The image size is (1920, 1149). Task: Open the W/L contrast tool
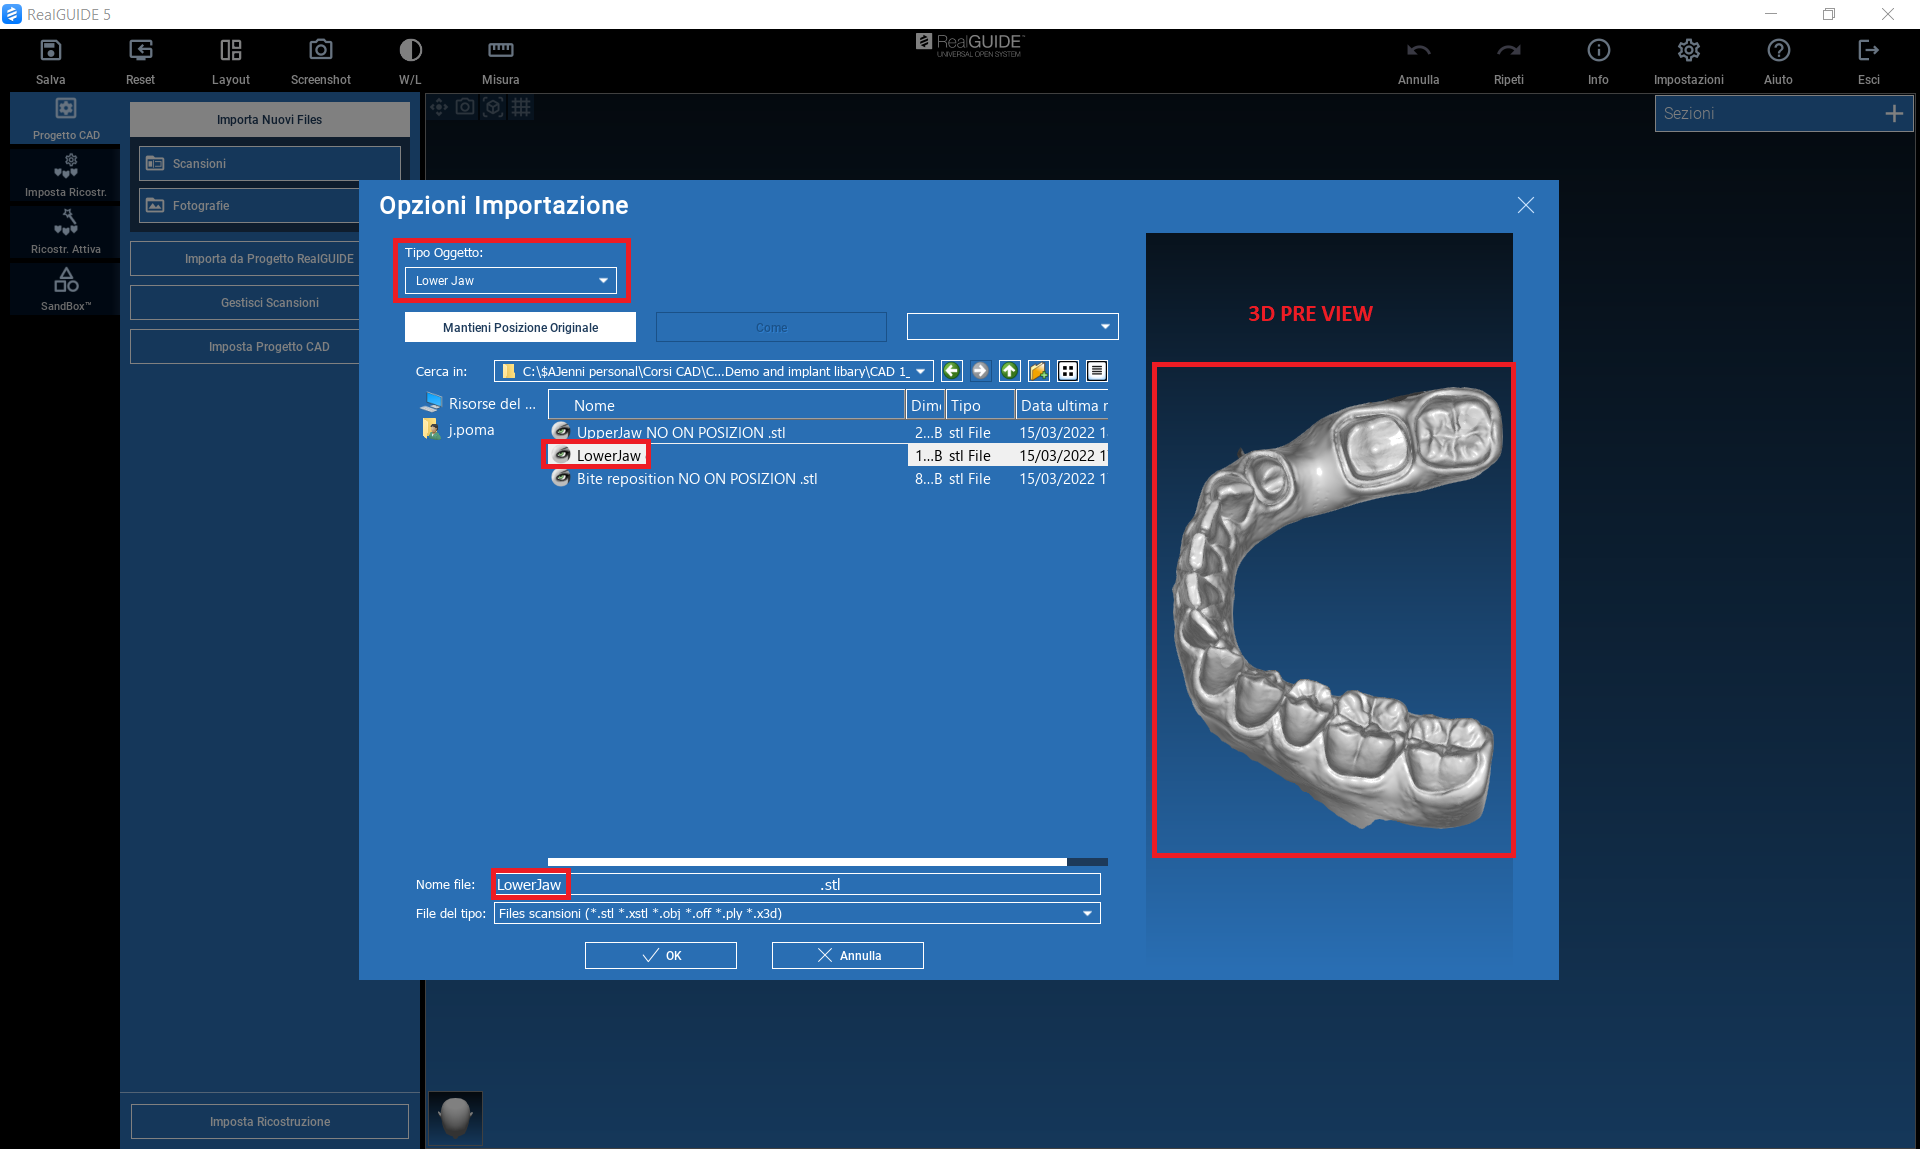(410, 50)
